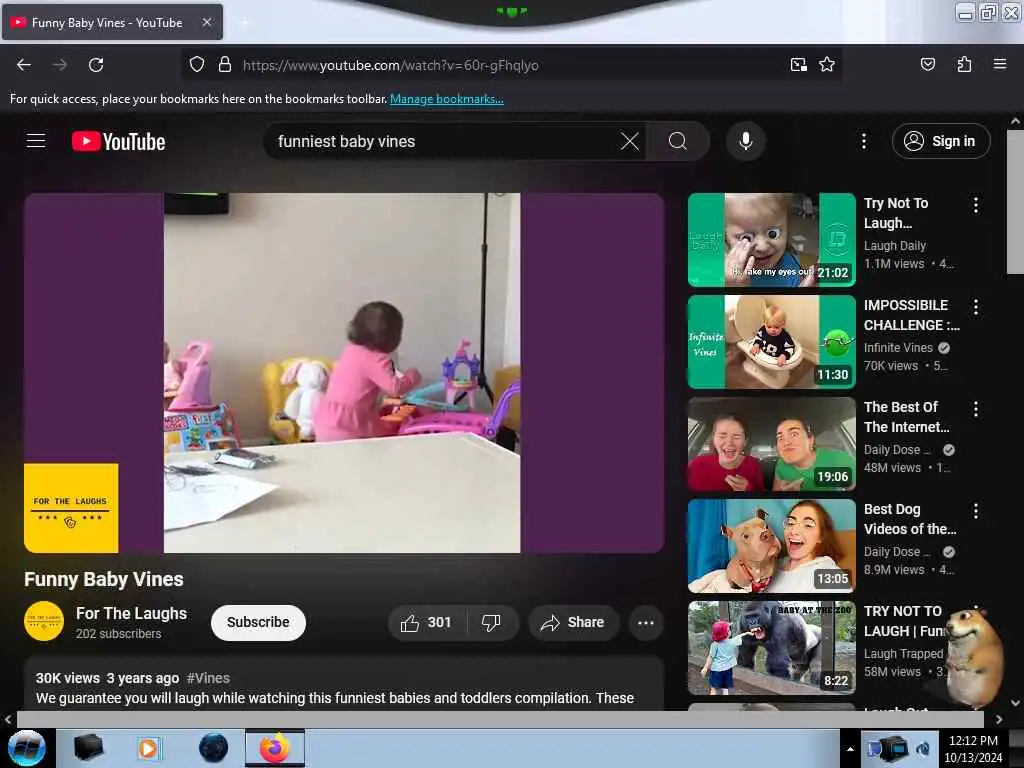The height and width of the screenshot is (768, 1024).
Task: Open options for Best Dog Videos
Action: (976, 511)
